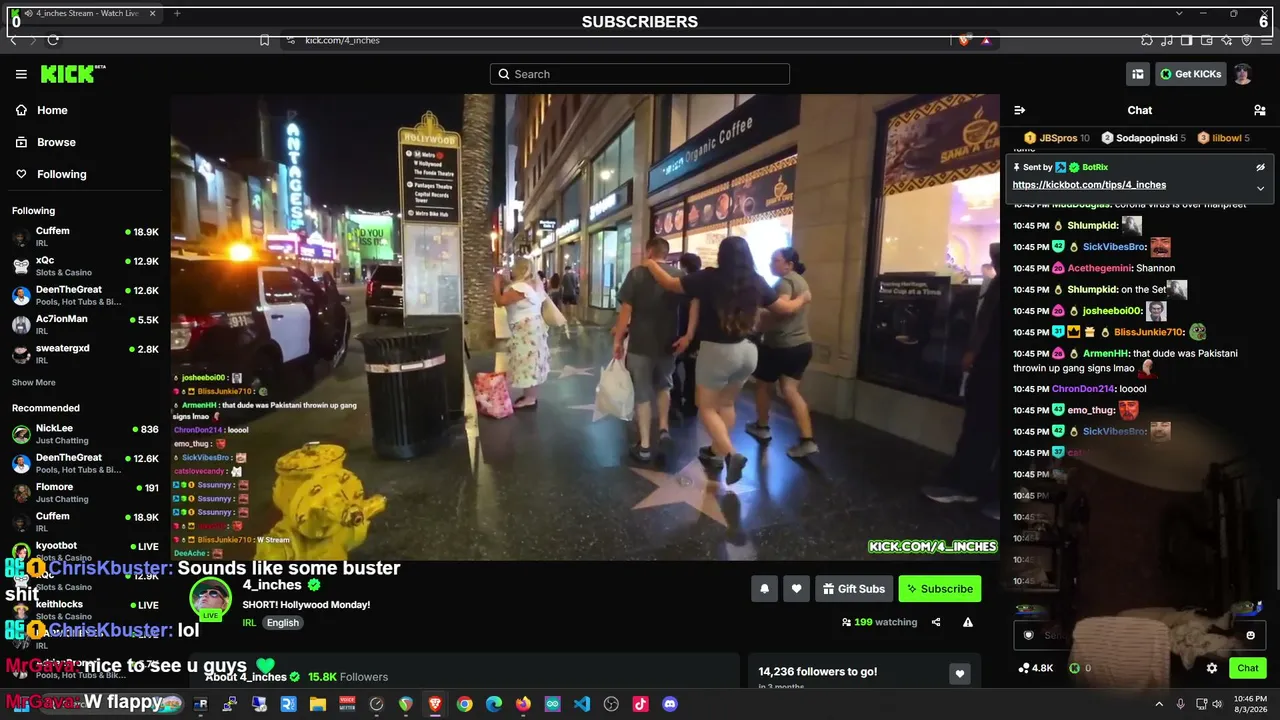
Task: Open File Explorer from taskbar
Action: (318, 704)
